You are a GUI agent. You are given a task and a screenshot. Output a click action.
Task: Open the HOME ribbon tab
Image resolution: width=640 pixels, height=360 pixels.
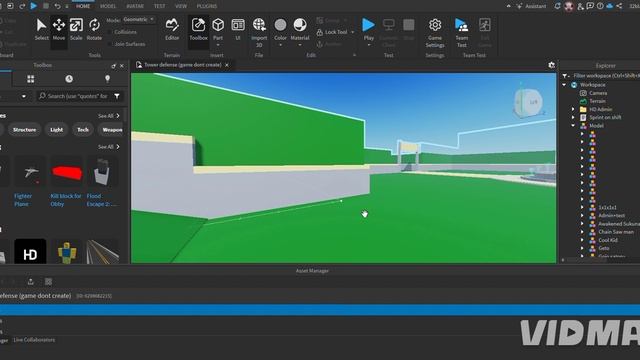pyautogui.click(x=83, y=6)
